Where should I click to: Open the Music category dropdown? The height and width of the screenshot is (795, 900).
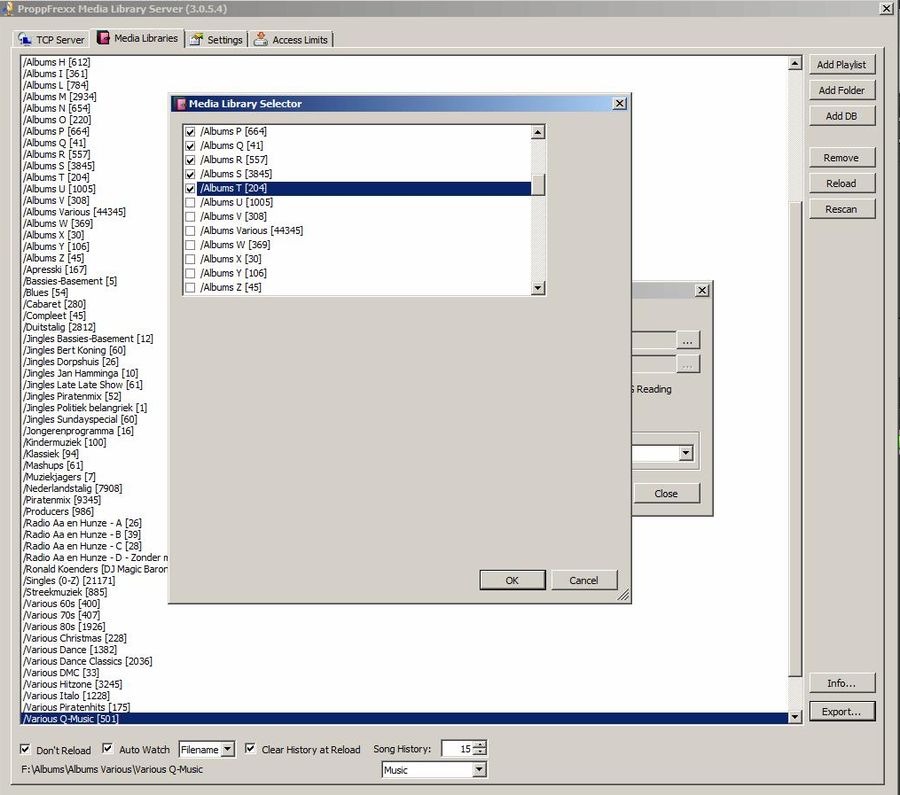click(479, 770)
